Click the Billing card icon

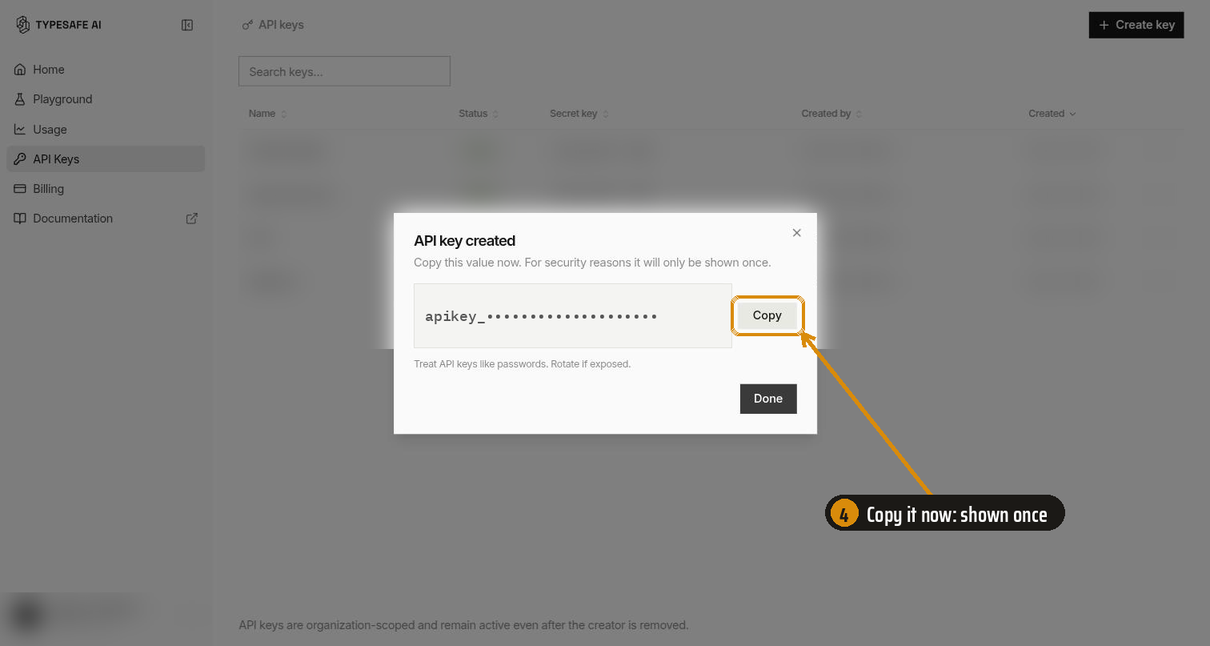(20, 188)
